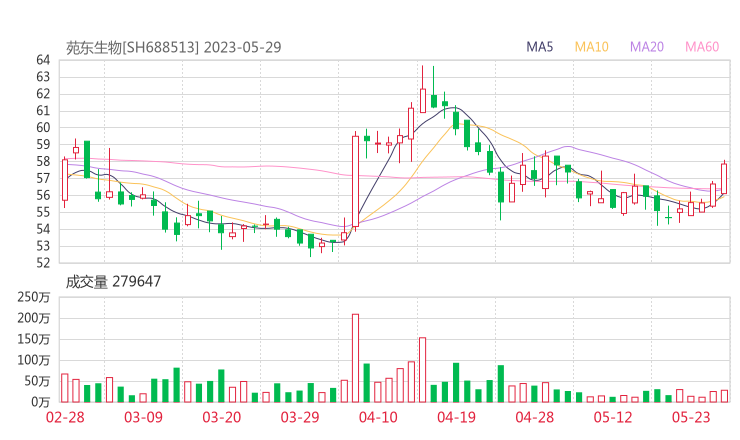Click the MA60 legend label
740x440 pixels.
tap(702, 47)
